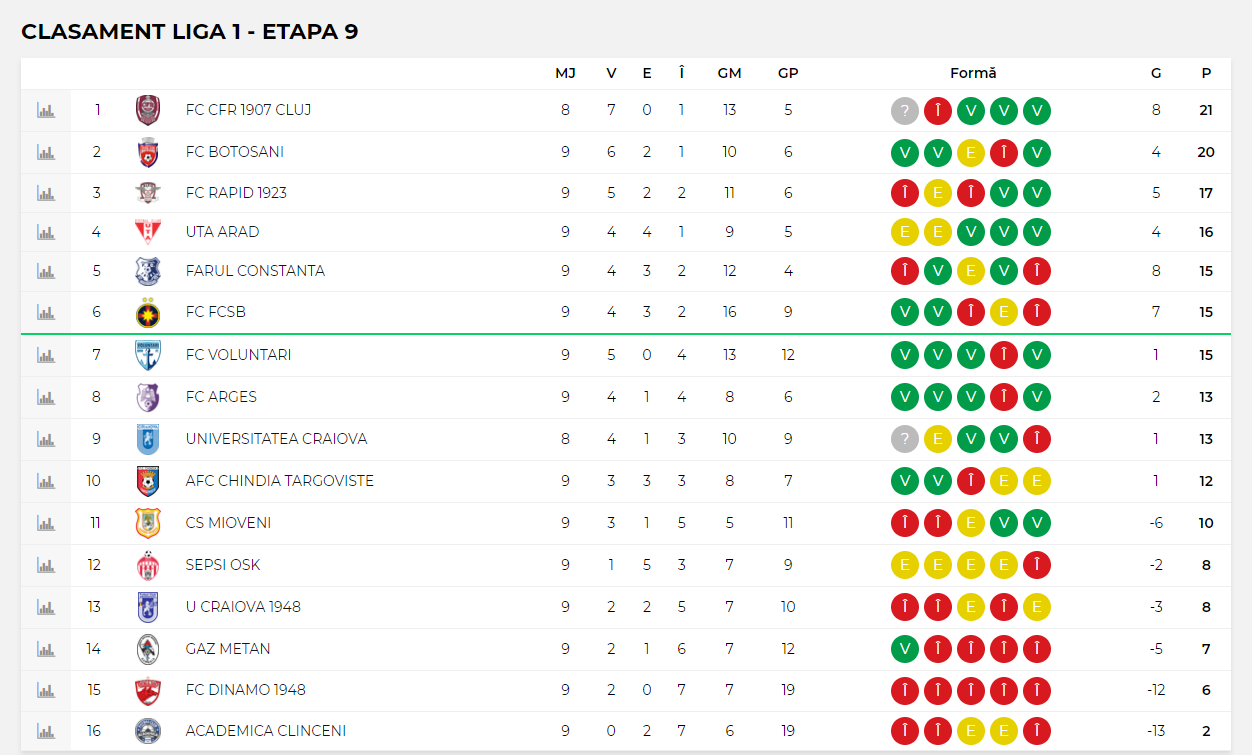Open the FC Rapid 1923 team link
This screenshot has width=1252, height=755.
(236, 193)
